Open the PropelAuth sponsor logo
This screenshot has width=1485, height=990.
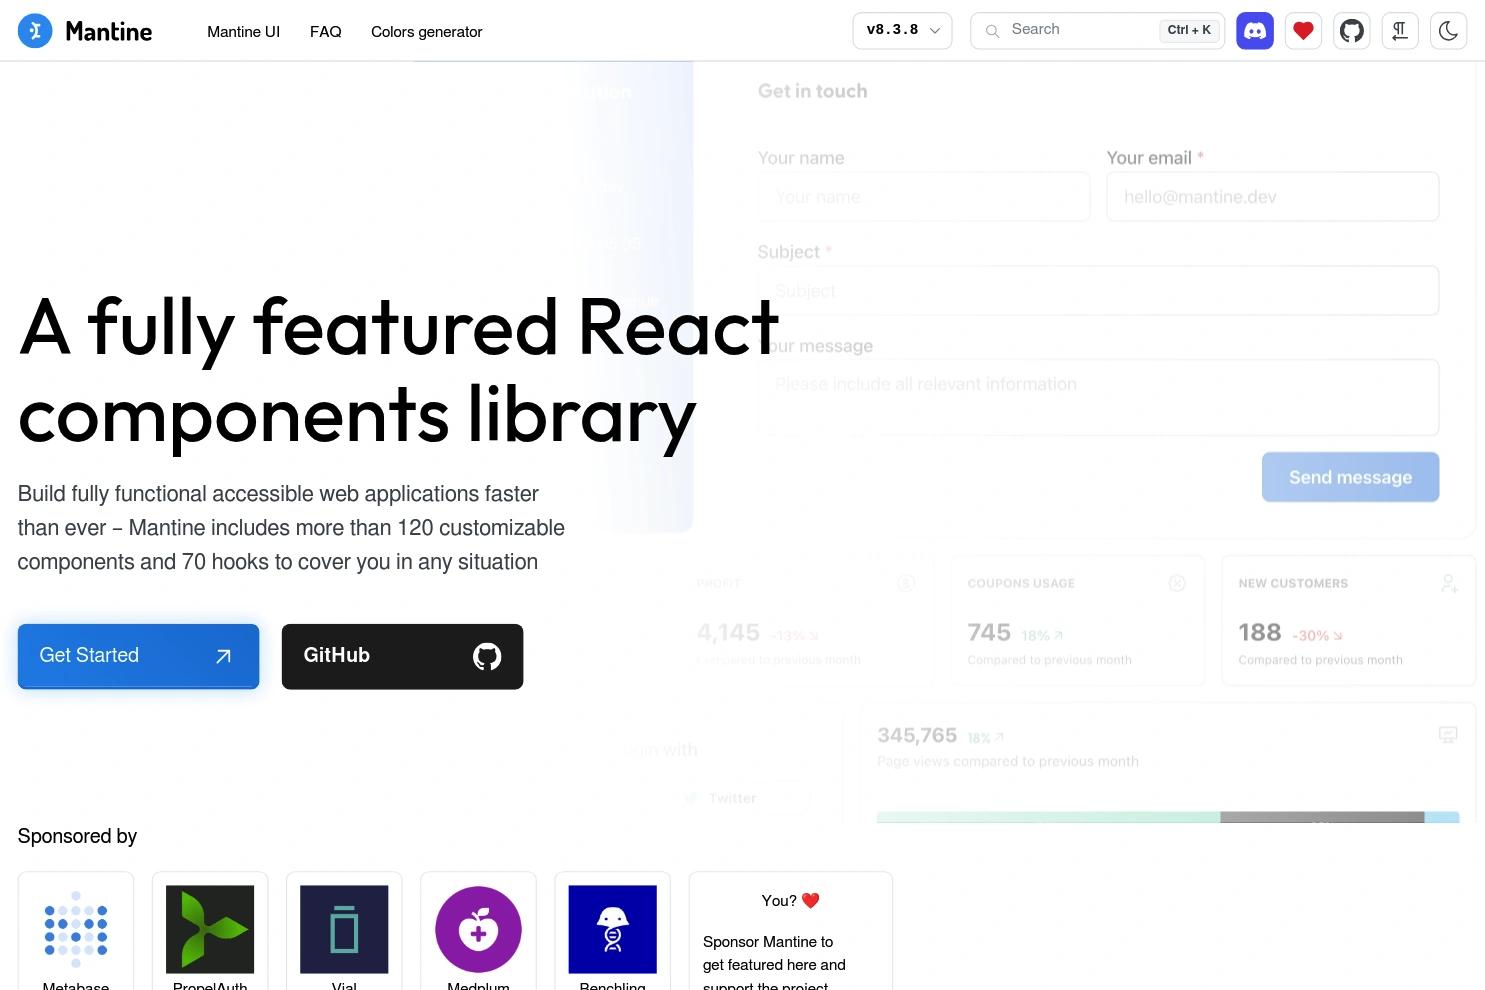(x=210, y=931)
